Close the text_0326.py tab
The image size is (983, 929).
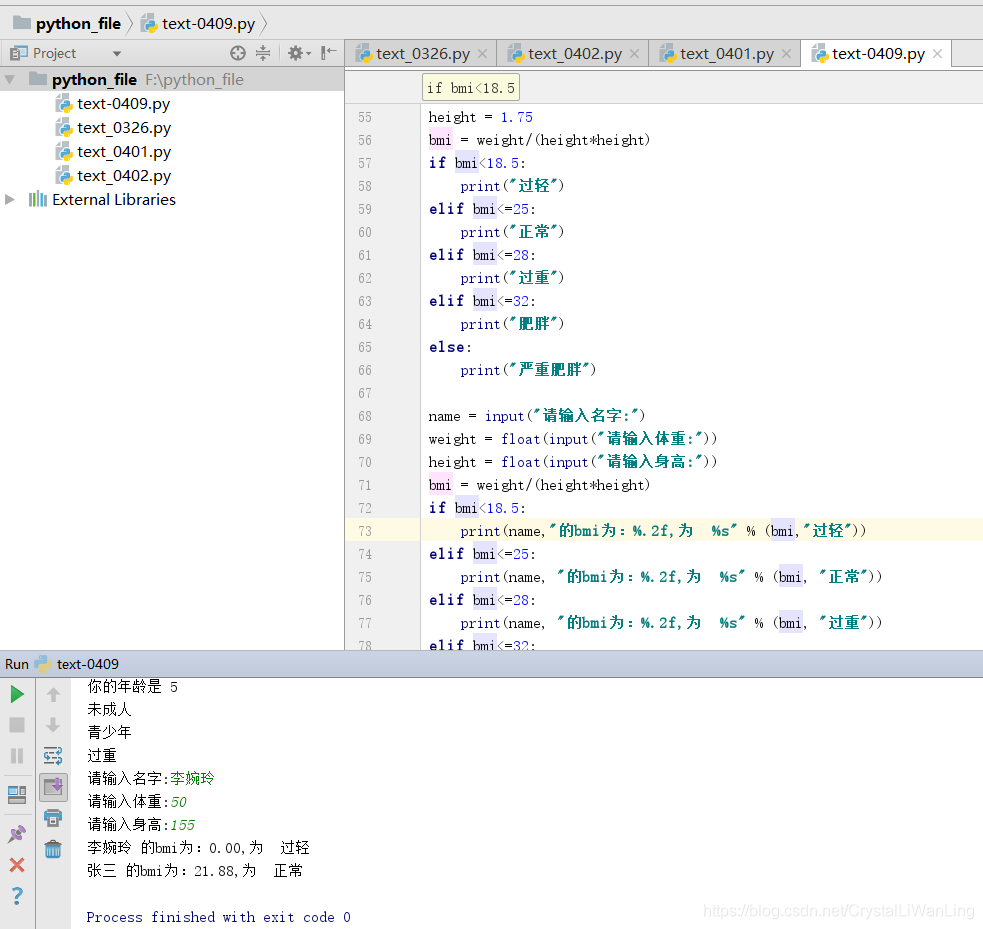pos(483,54)
